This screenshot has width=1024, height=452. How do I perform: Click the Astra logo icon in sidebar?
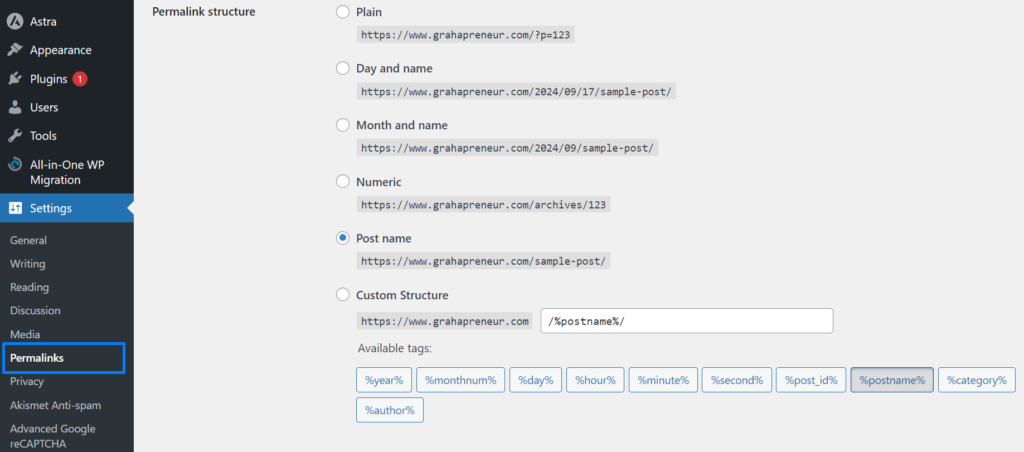click(x=15, y=21)
